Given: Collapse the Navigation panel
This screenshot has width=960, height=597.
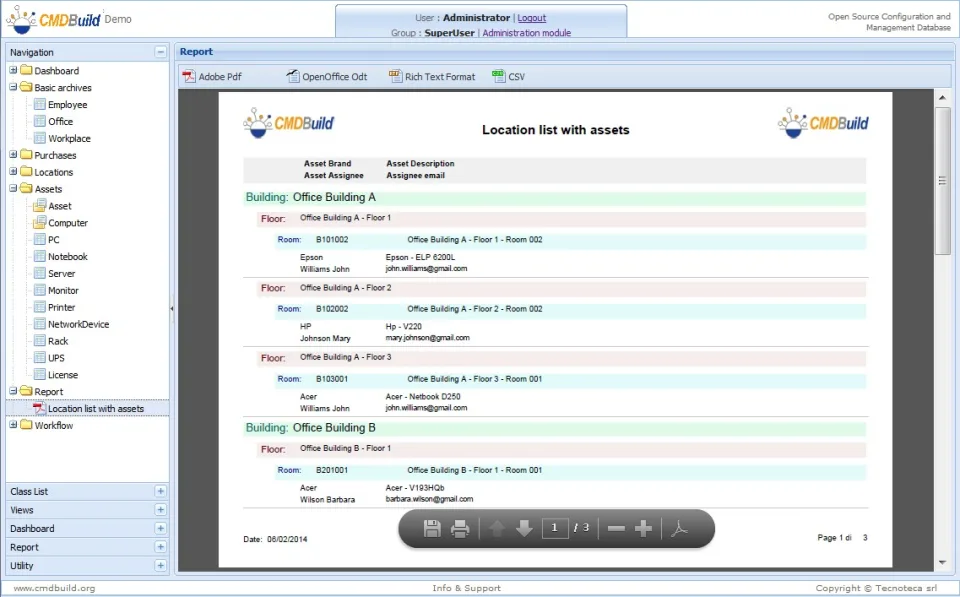Looking at the screenshot, I should (x=160, y=52).
